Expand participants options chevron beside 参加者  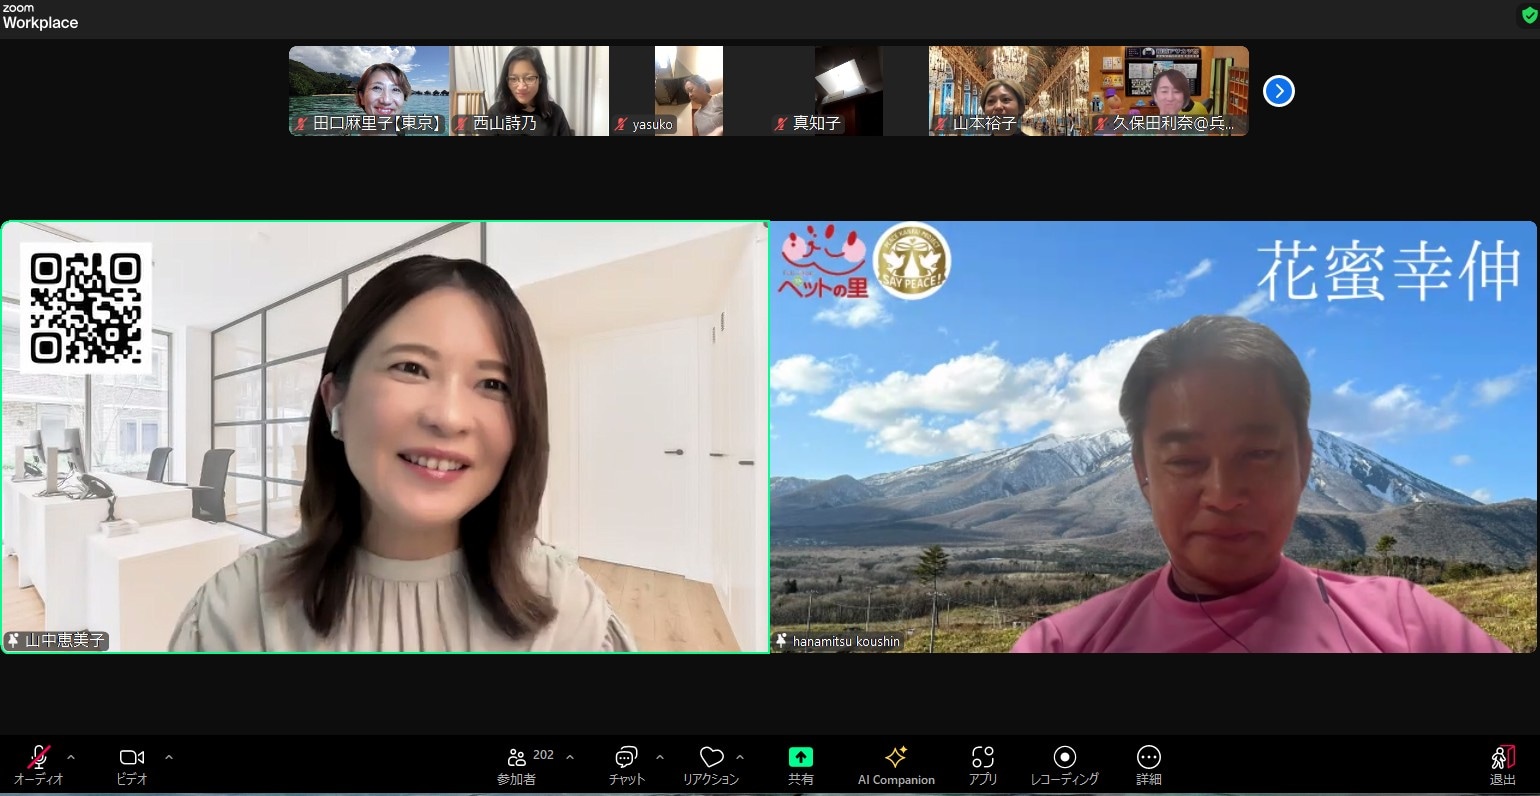coord(570,757)
